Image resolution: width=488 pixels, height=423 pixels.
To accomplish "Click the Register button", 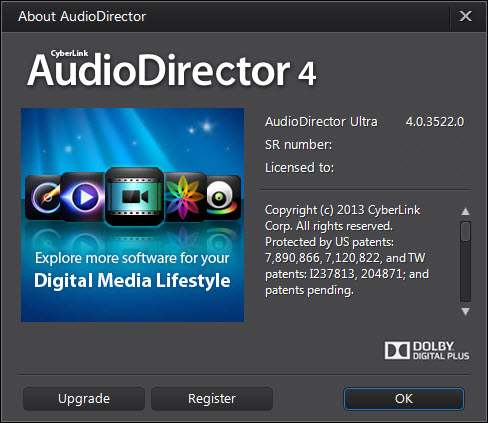I will (212, 399).
